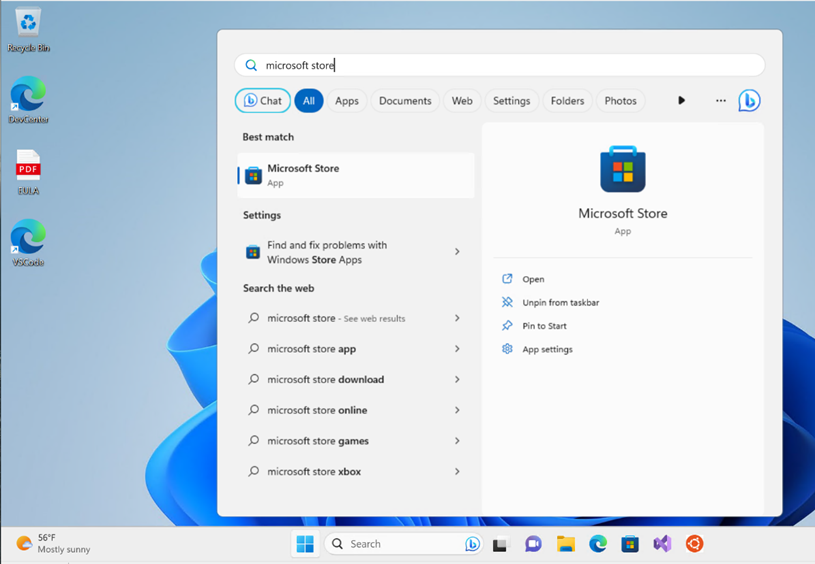Click the search magnifier icon in search box
Viewport: 815px width, 564px height.
pyautogui.click(x=251, y=65)
